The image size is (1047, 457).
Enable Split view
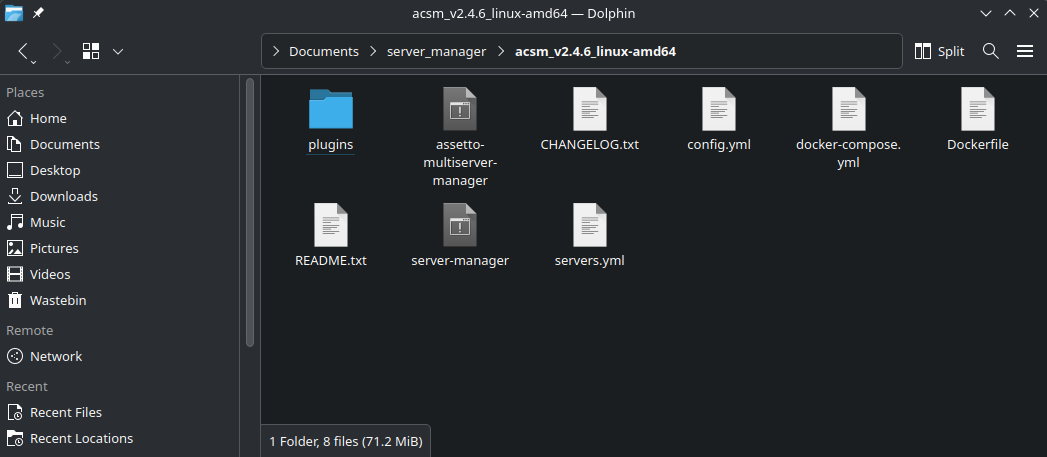coord(939,51)
